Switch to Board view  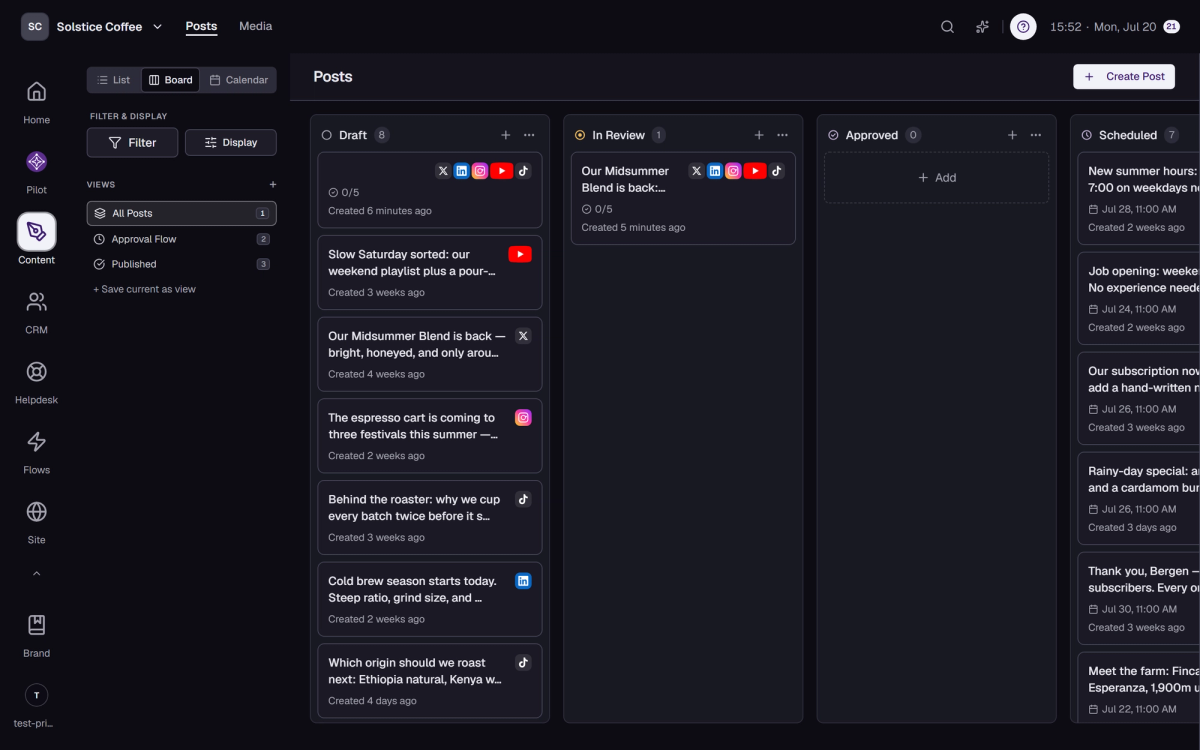170,80
